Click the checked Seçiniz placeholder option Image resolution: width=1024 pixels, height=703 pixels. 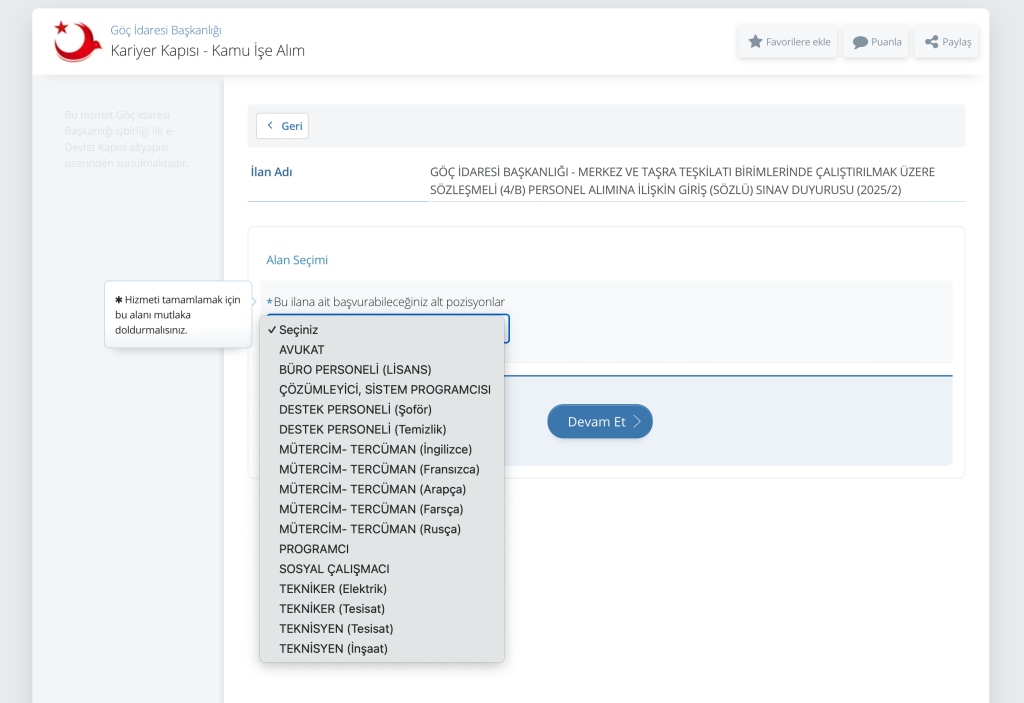pos(298,329)
